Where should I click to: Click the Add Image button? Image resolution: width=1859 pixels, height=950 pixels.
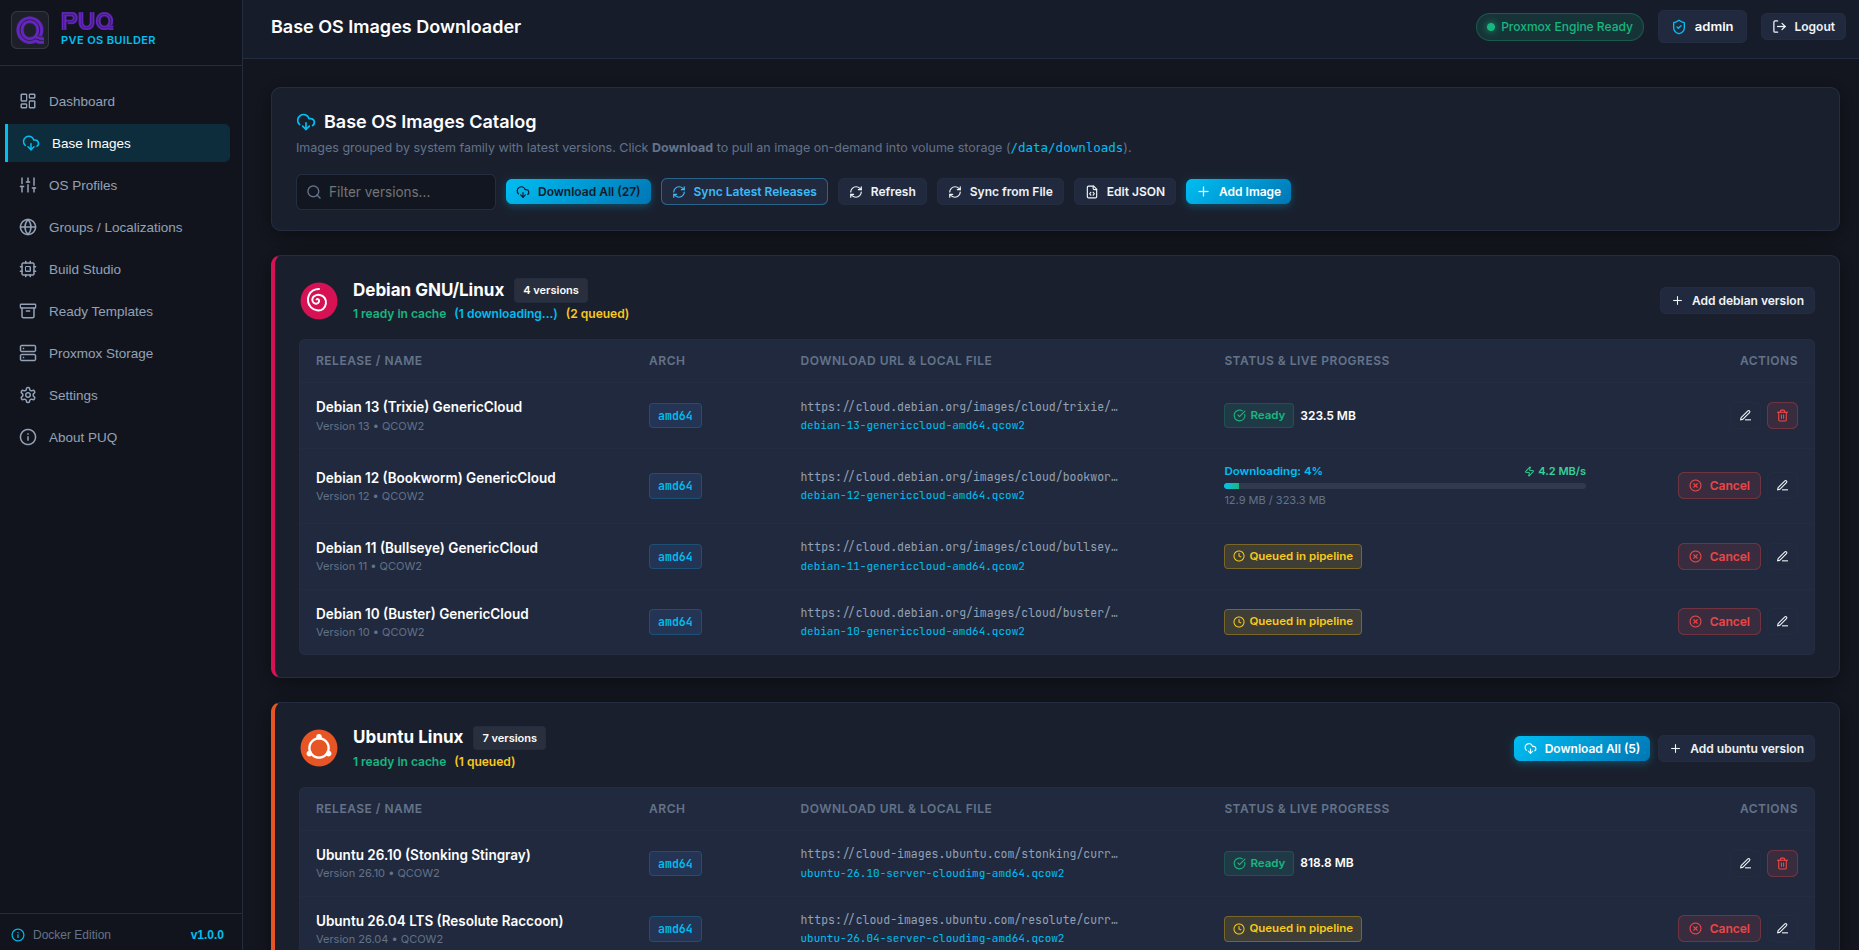point(1238,192)
